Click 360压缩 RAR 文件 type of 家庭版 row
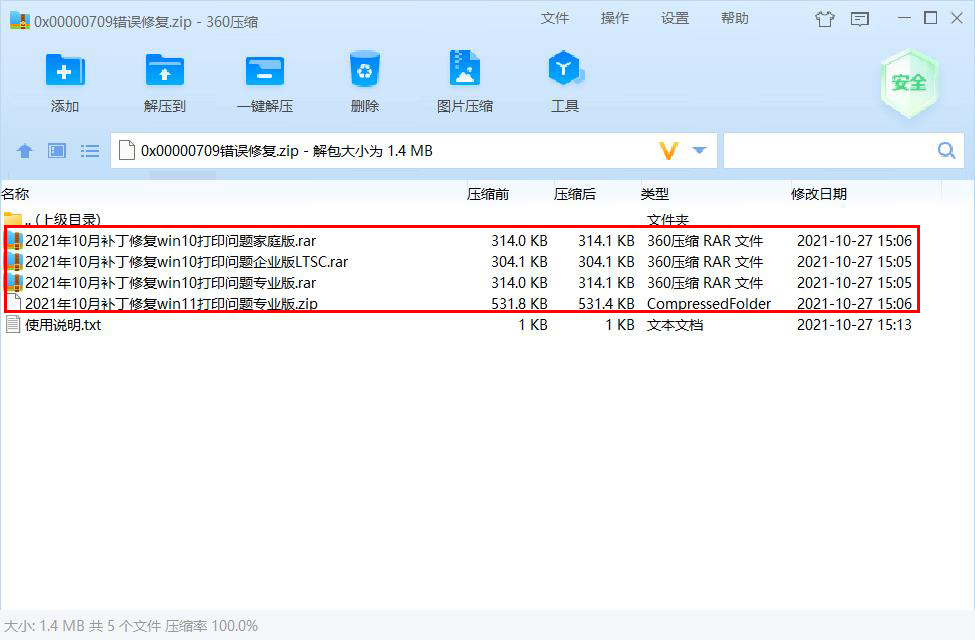The image size is (975, 640). click(705, 241)
